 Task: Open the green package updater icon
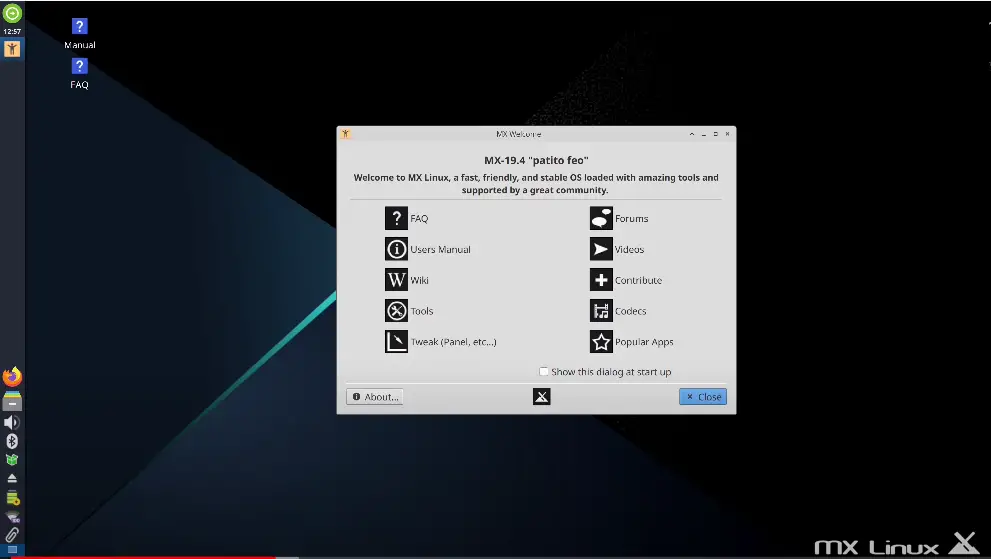point(12,460)
